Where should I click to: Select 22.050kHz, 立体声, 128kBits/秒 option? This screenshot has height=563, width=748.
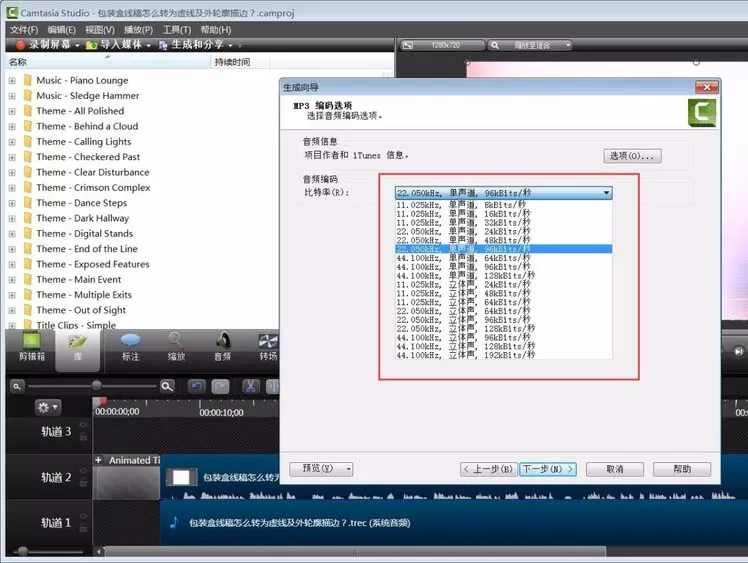[x=503, y=329]
